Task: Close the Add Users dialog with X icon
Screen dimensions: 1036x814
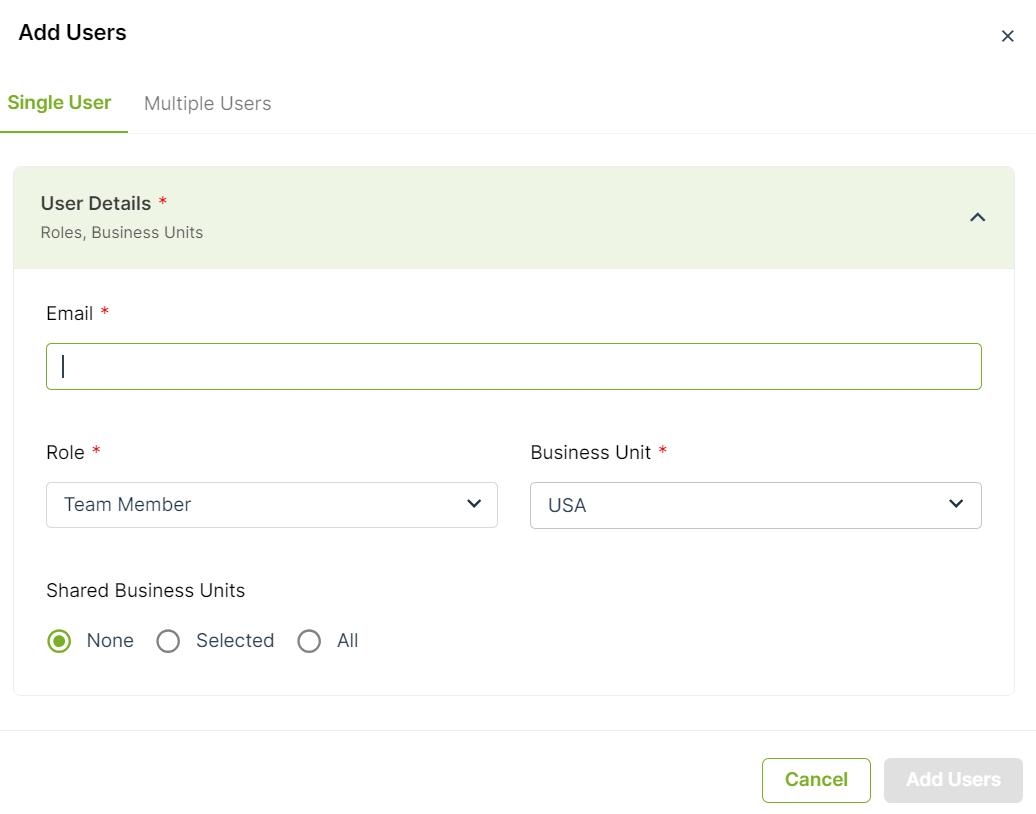Action: [1007, 36]
